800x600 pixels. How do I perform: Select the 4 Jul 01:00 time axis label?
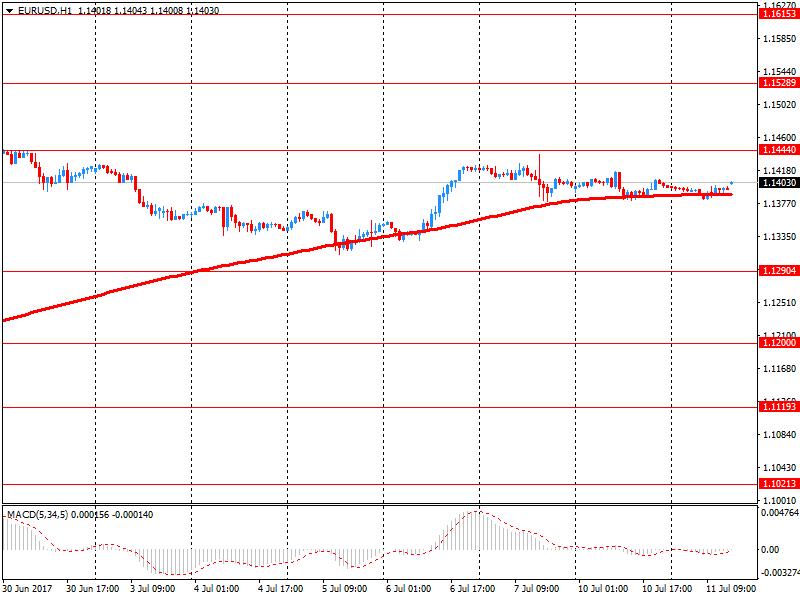click(x=216, y=589)
